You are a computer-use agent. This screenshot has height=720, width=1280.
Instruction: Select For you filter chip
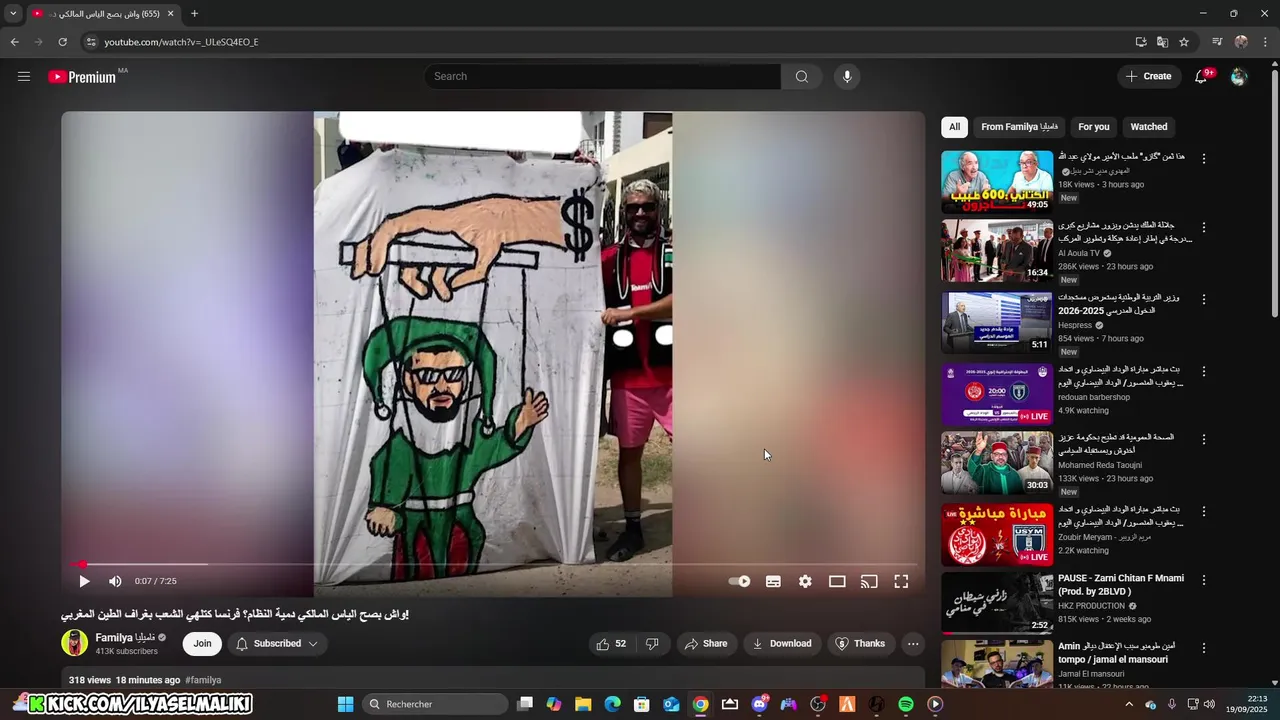(x=1094, y=127)
